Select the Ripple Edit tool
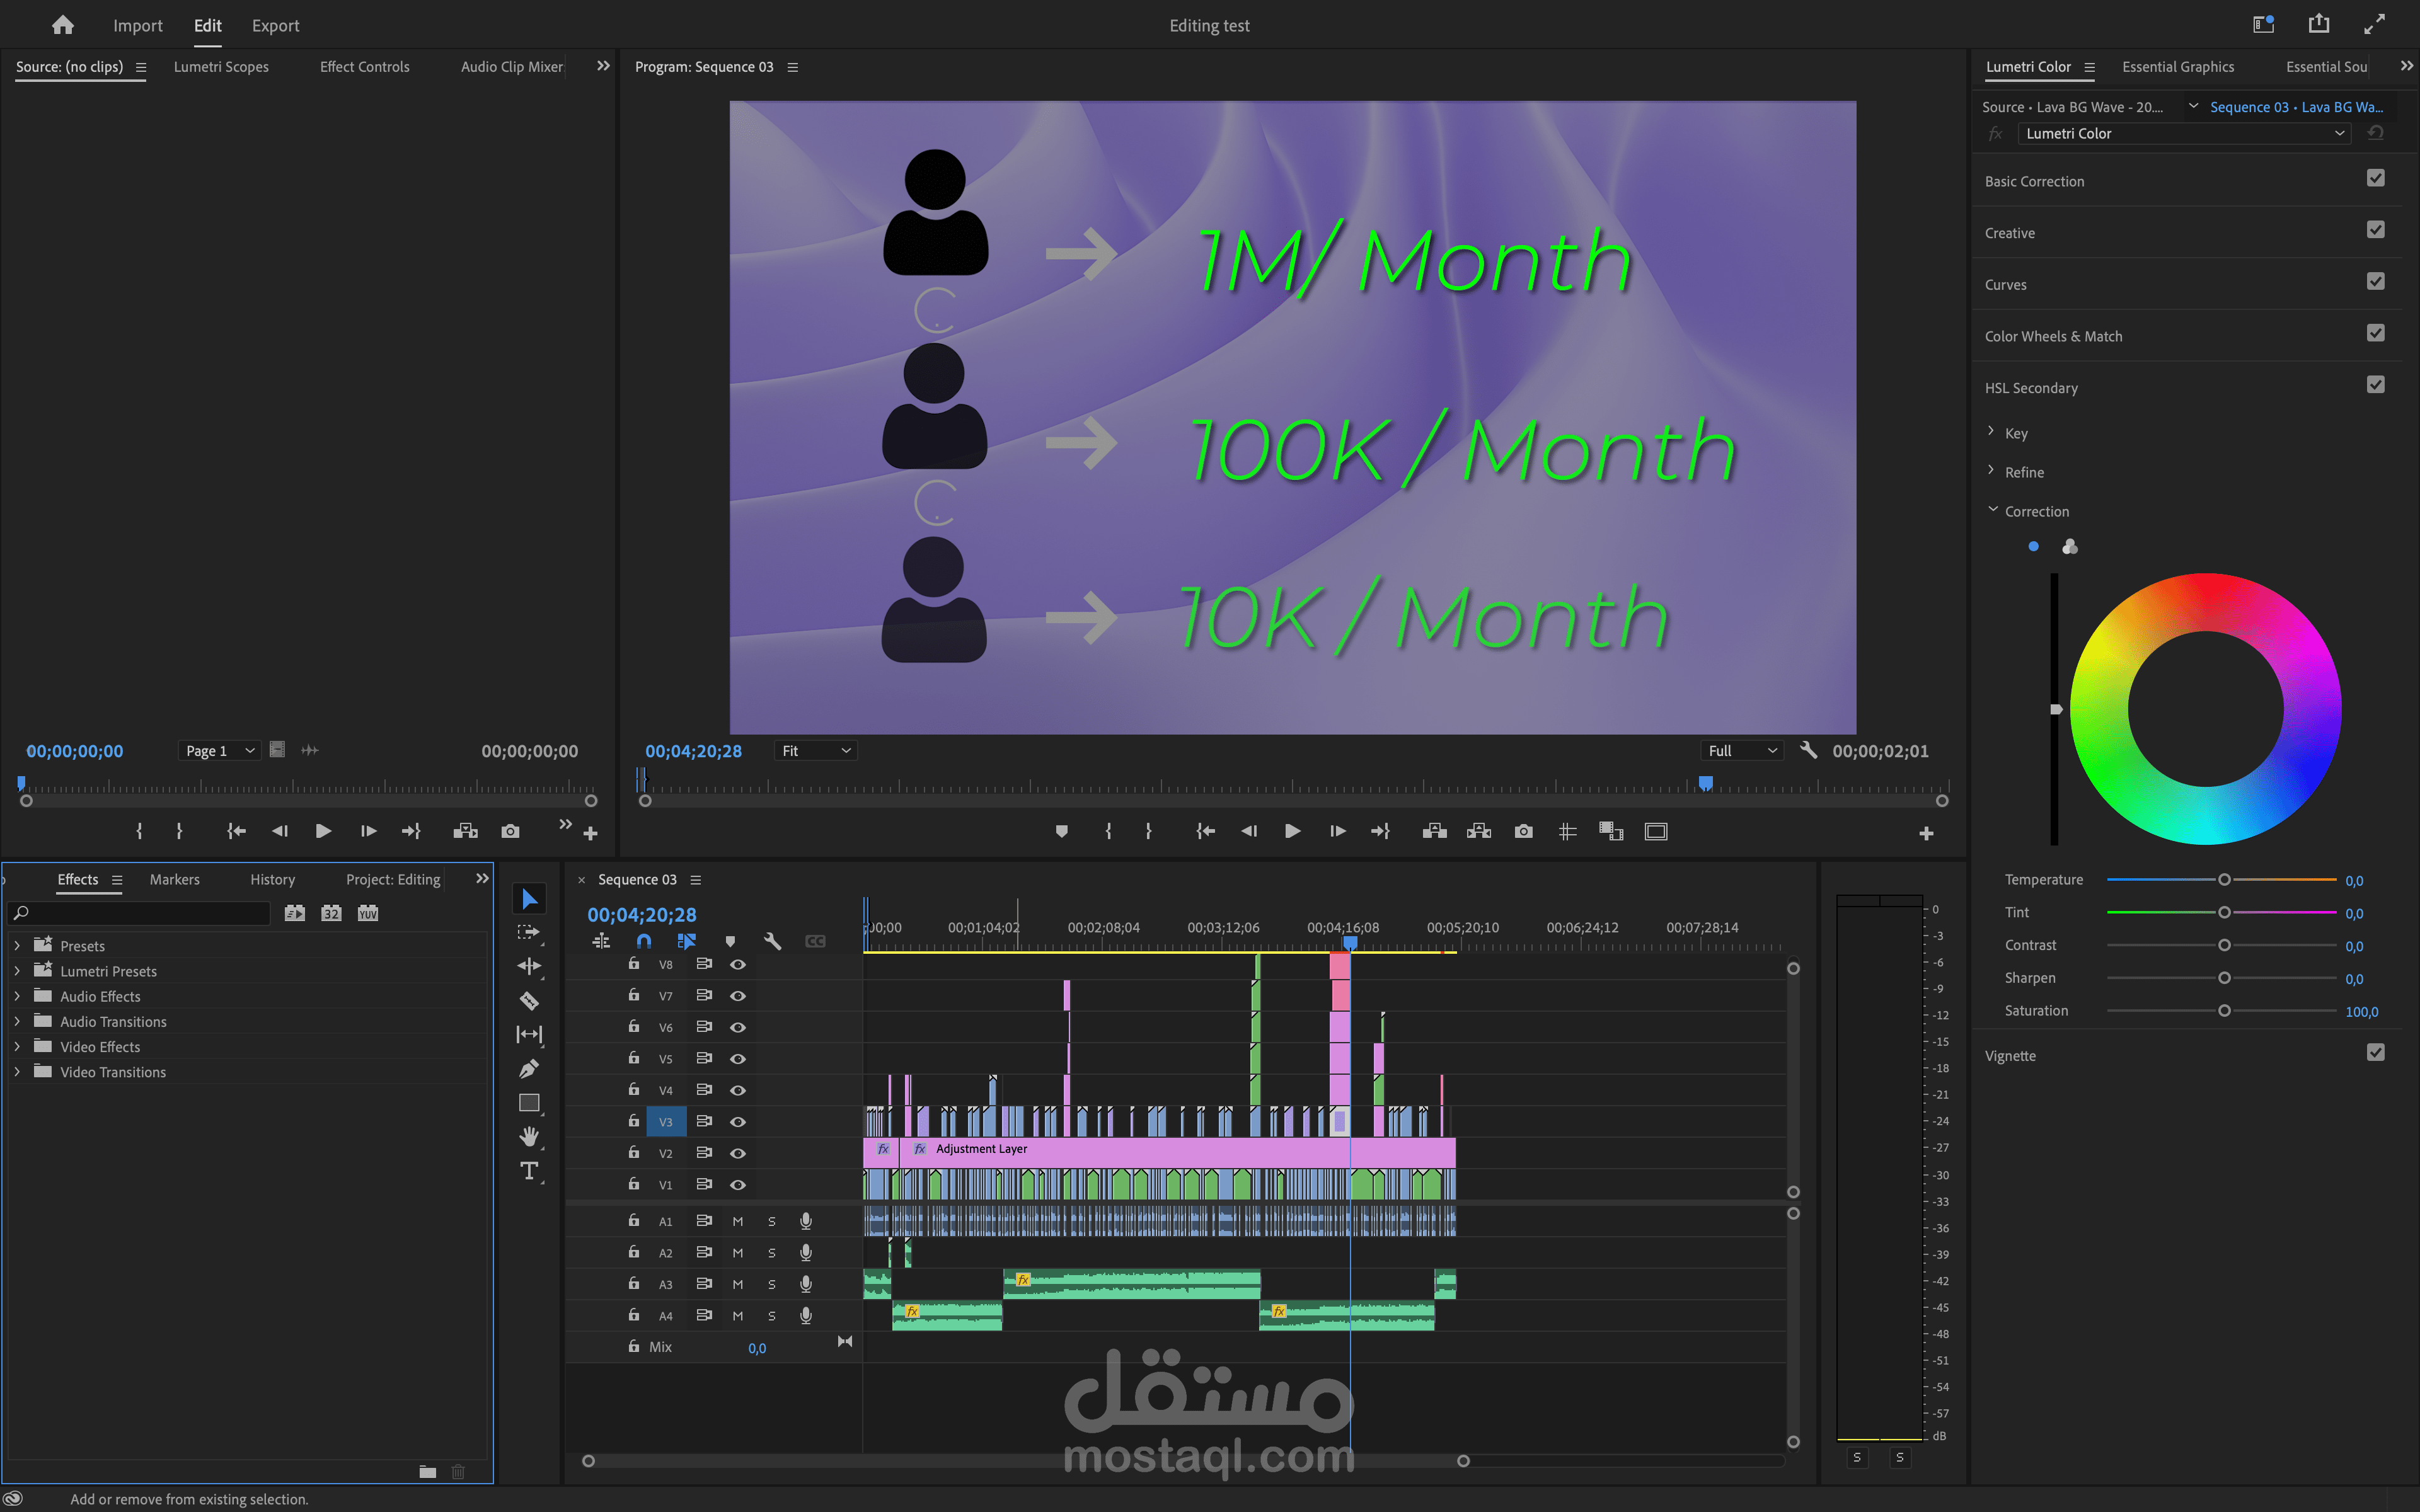This screenshot has height=1512, width=2420. 529,966
